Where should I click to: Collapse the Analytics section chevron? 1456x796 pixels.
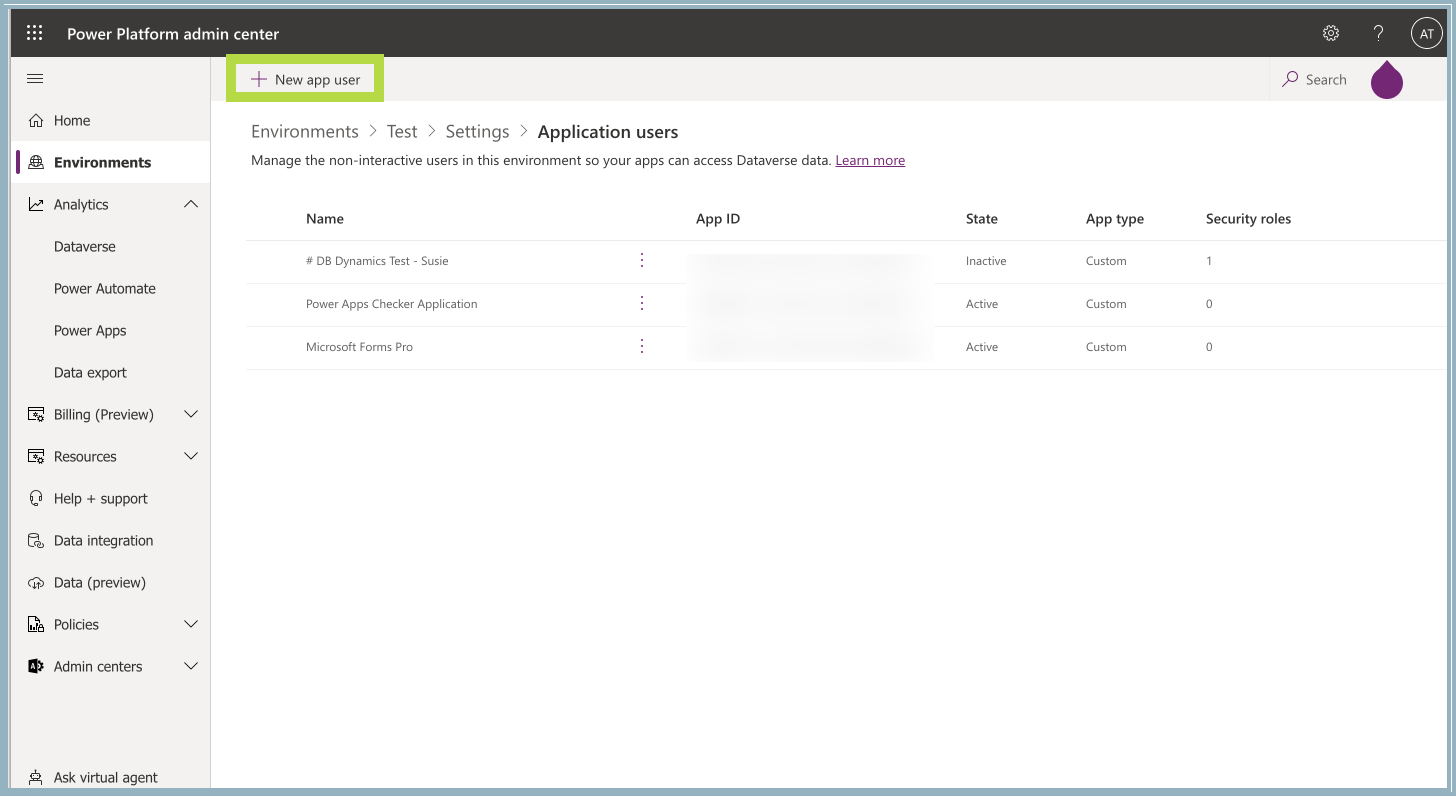[191, 204]
